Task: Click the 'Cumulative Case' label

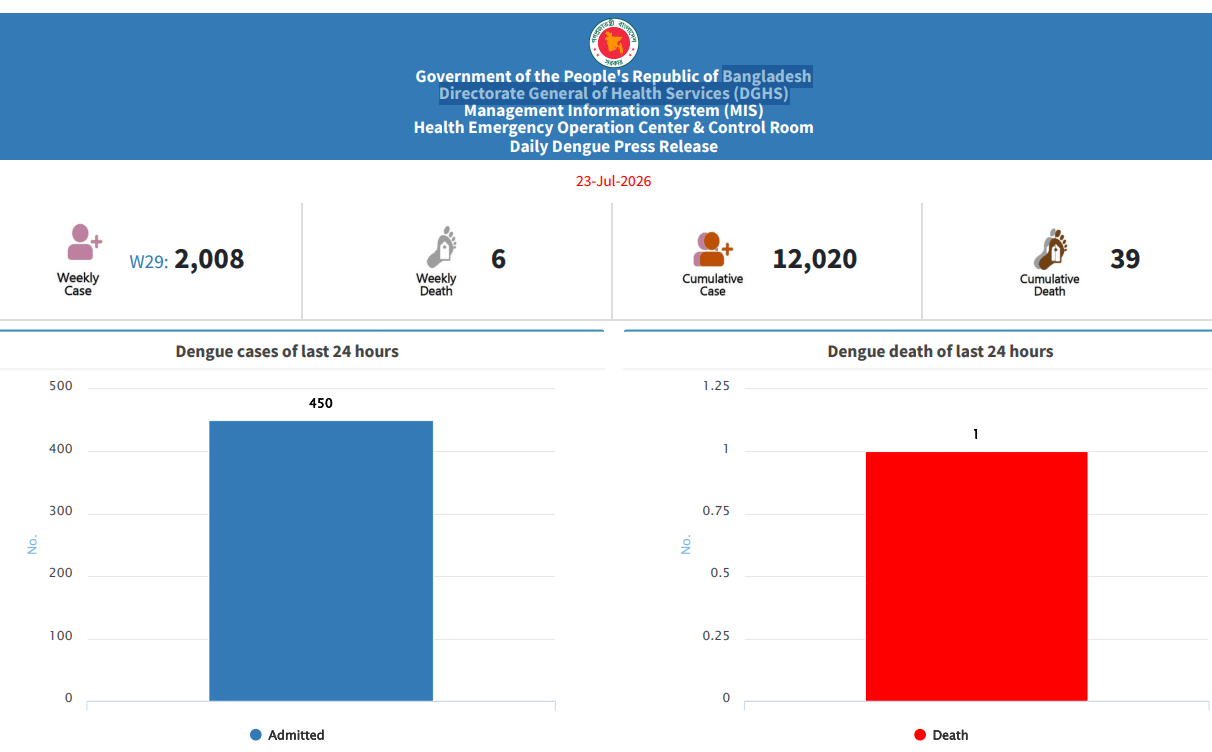Action: coord(713,285)
